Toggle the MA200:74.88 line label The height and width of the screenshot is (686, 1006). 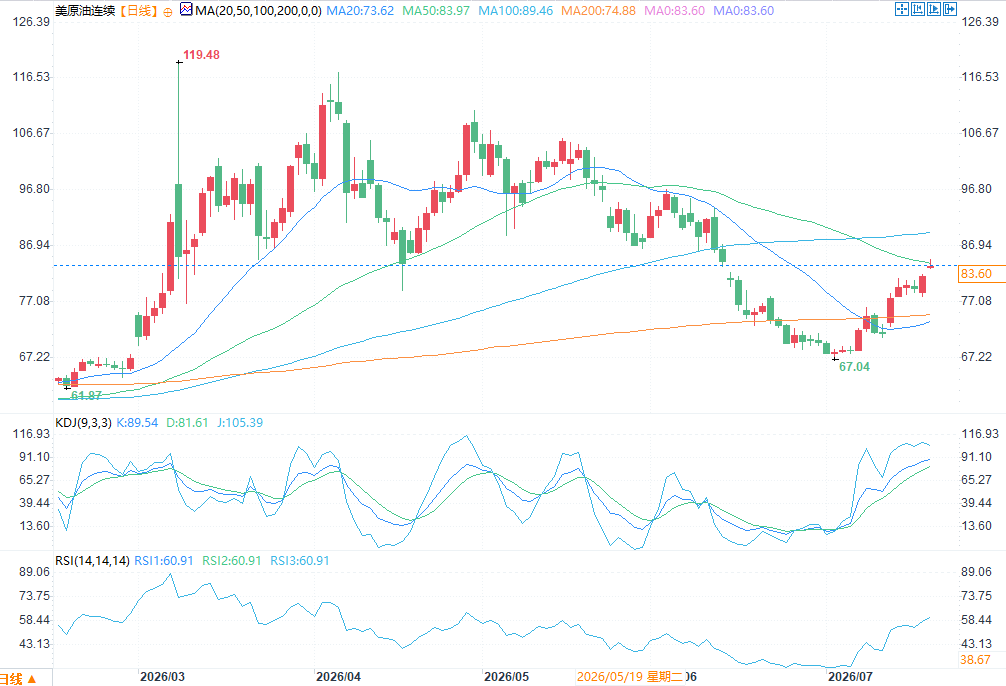598,11
